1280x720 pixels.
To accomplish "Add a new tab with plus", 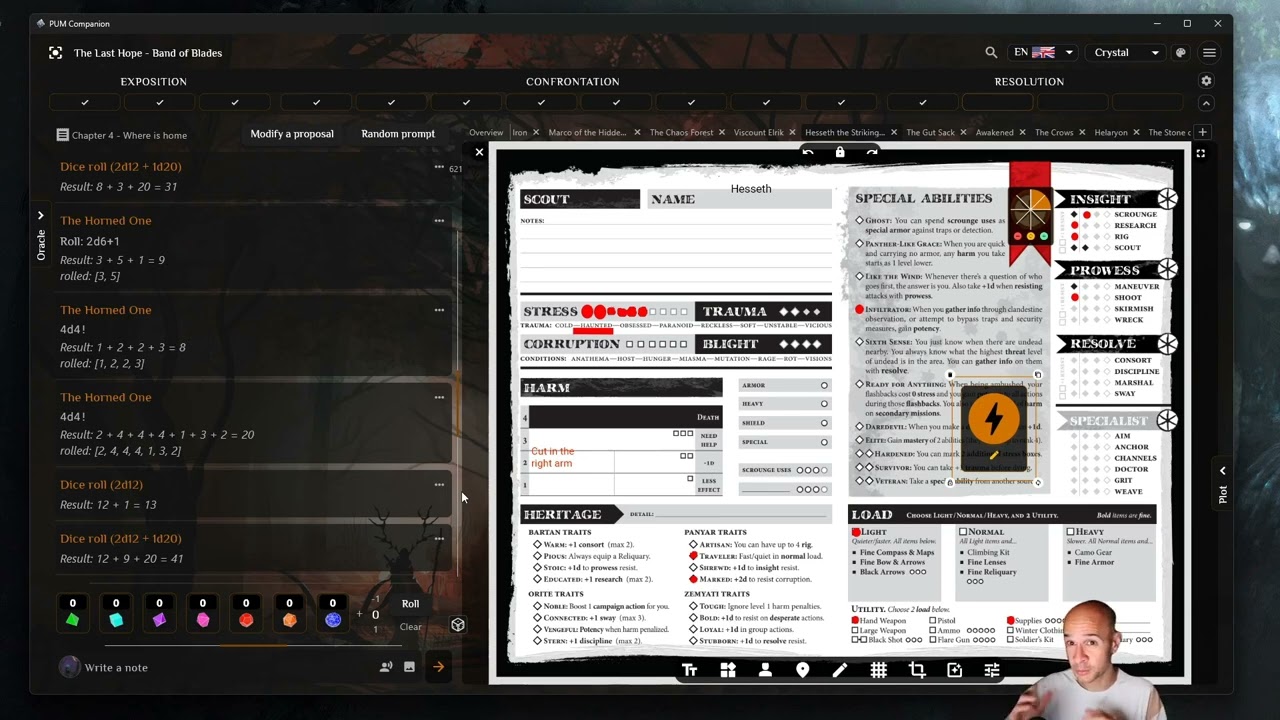I will pyautogui.click(x=1203, y=132).
